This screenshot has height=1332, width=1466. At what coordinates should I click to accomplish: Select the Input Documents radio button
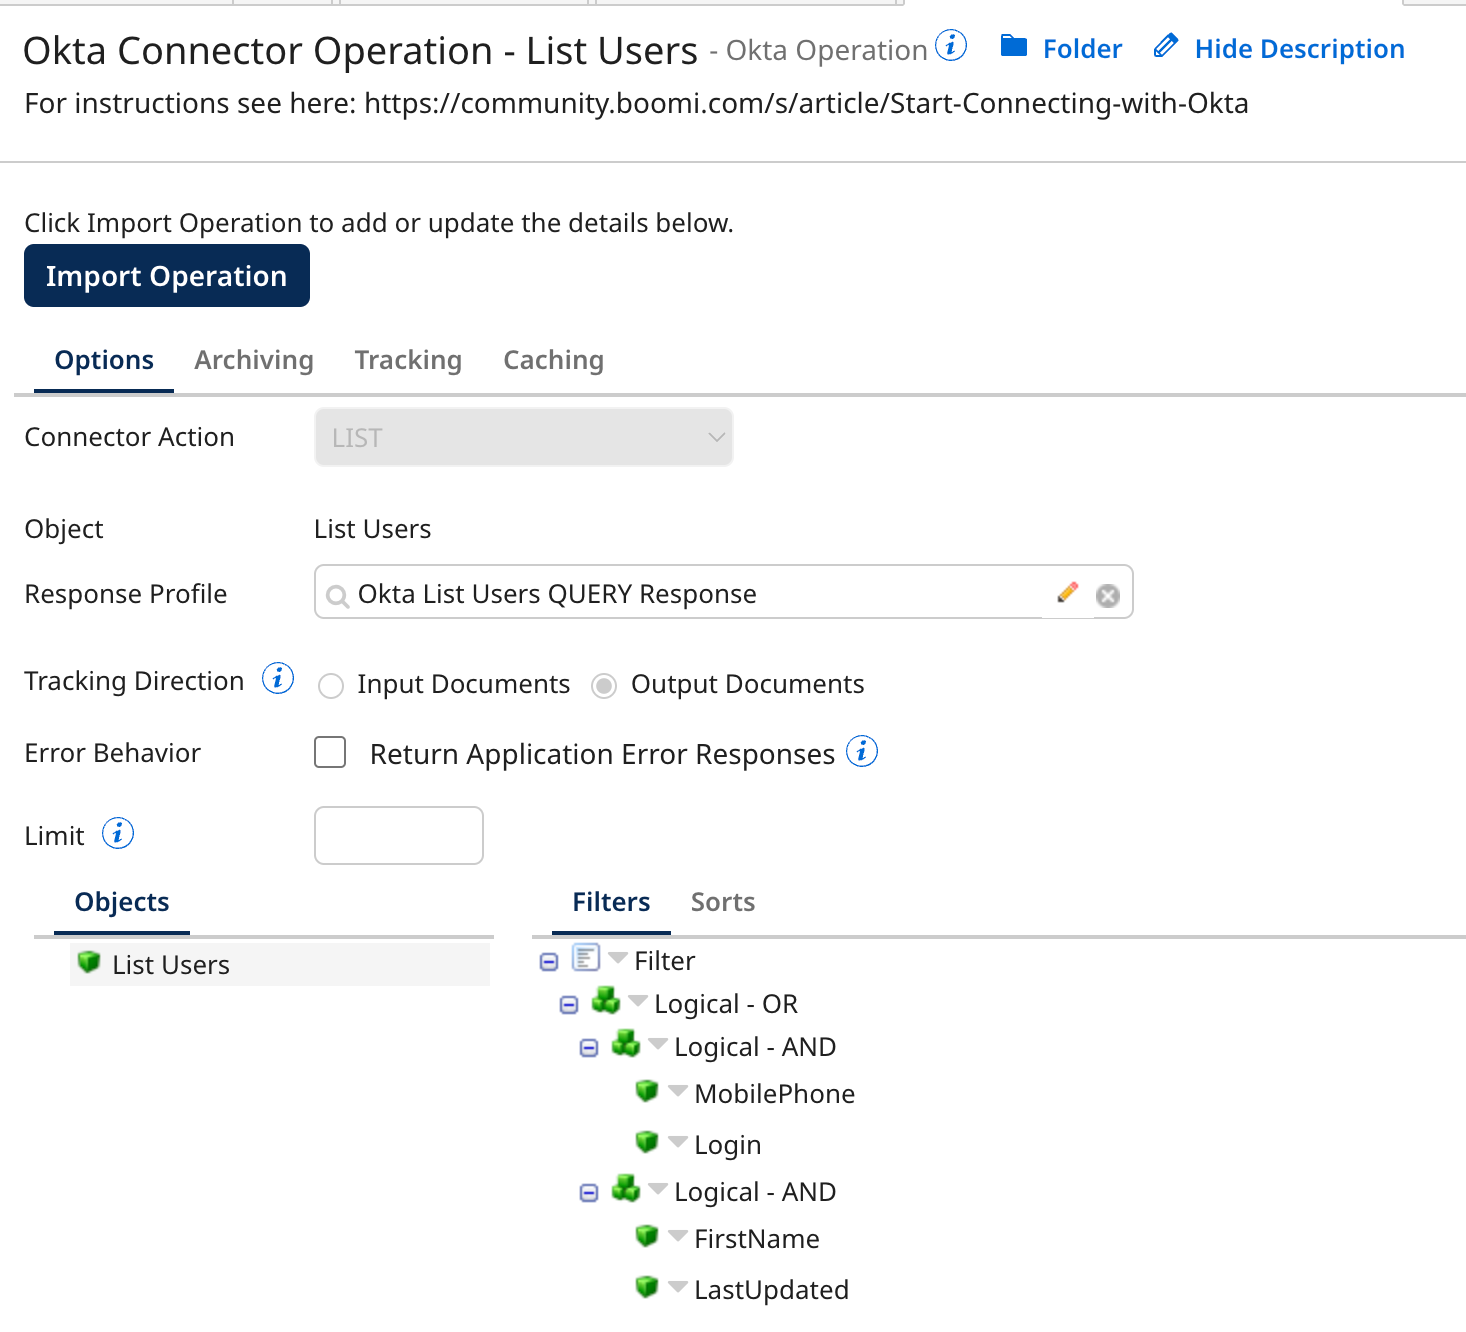[x=331, y=686]
